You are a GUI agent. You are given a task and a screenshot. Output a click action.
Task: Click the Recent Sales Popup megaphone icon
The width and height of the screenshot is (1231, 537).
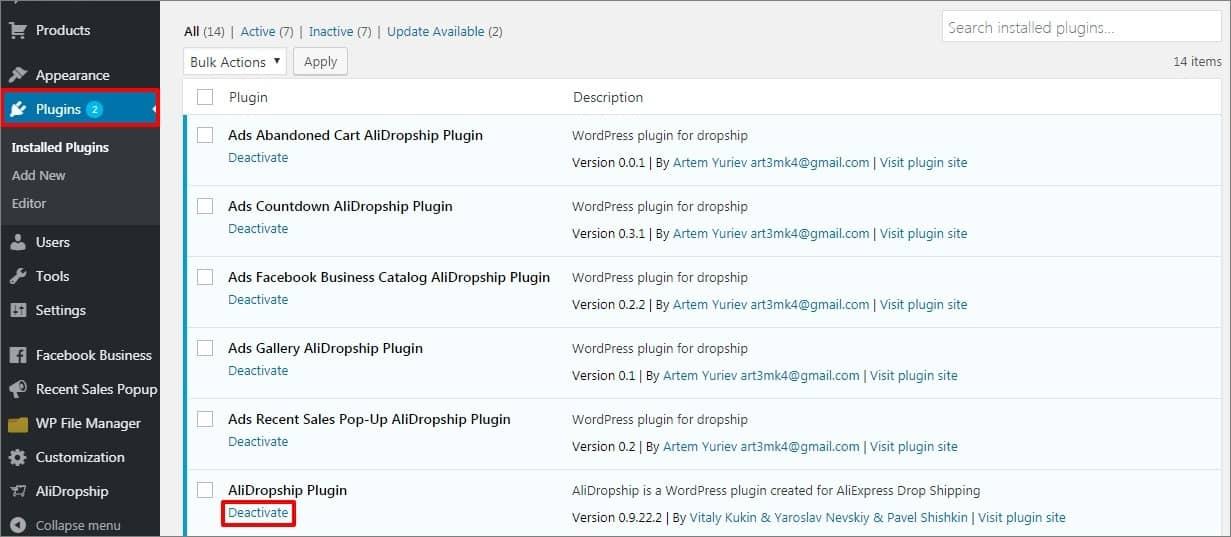[x=17, y=389]
